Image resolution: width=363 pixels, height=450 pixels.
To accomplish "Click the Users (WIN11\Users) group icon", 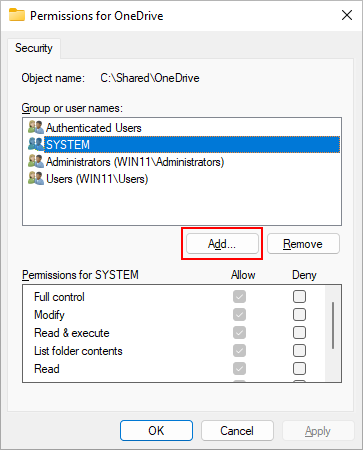I will 36,178.
